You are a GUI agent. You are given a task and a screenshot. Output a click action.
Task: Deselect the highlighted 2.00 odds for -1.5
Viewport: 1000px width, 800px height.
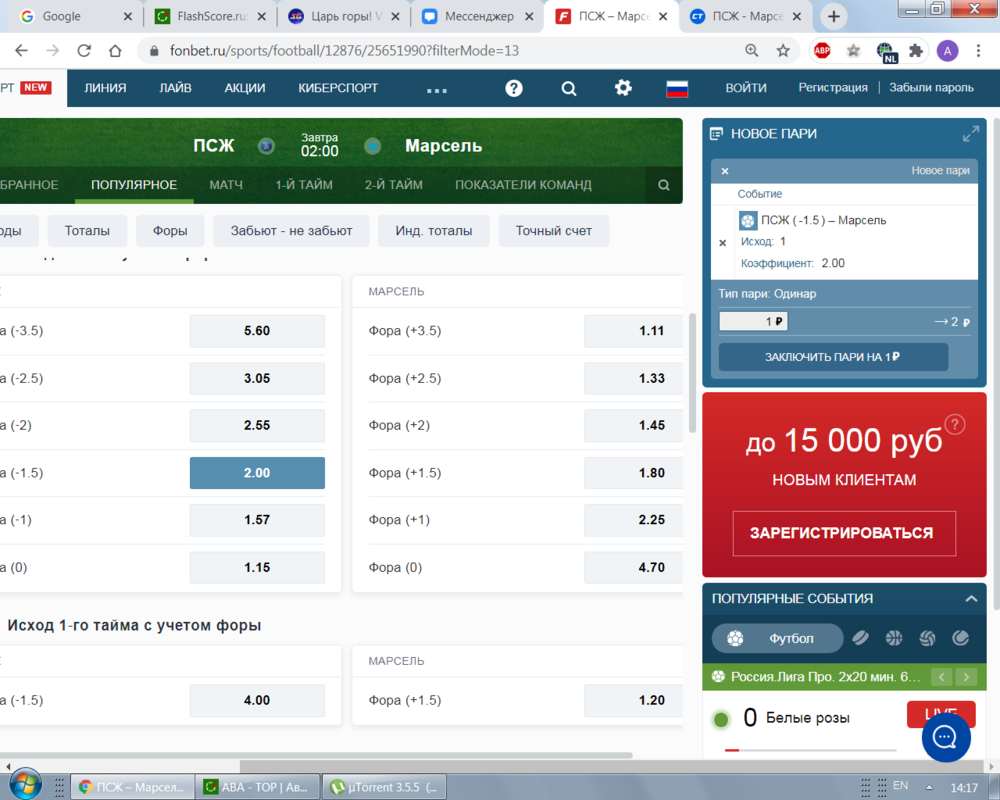[x=257, y=473]
